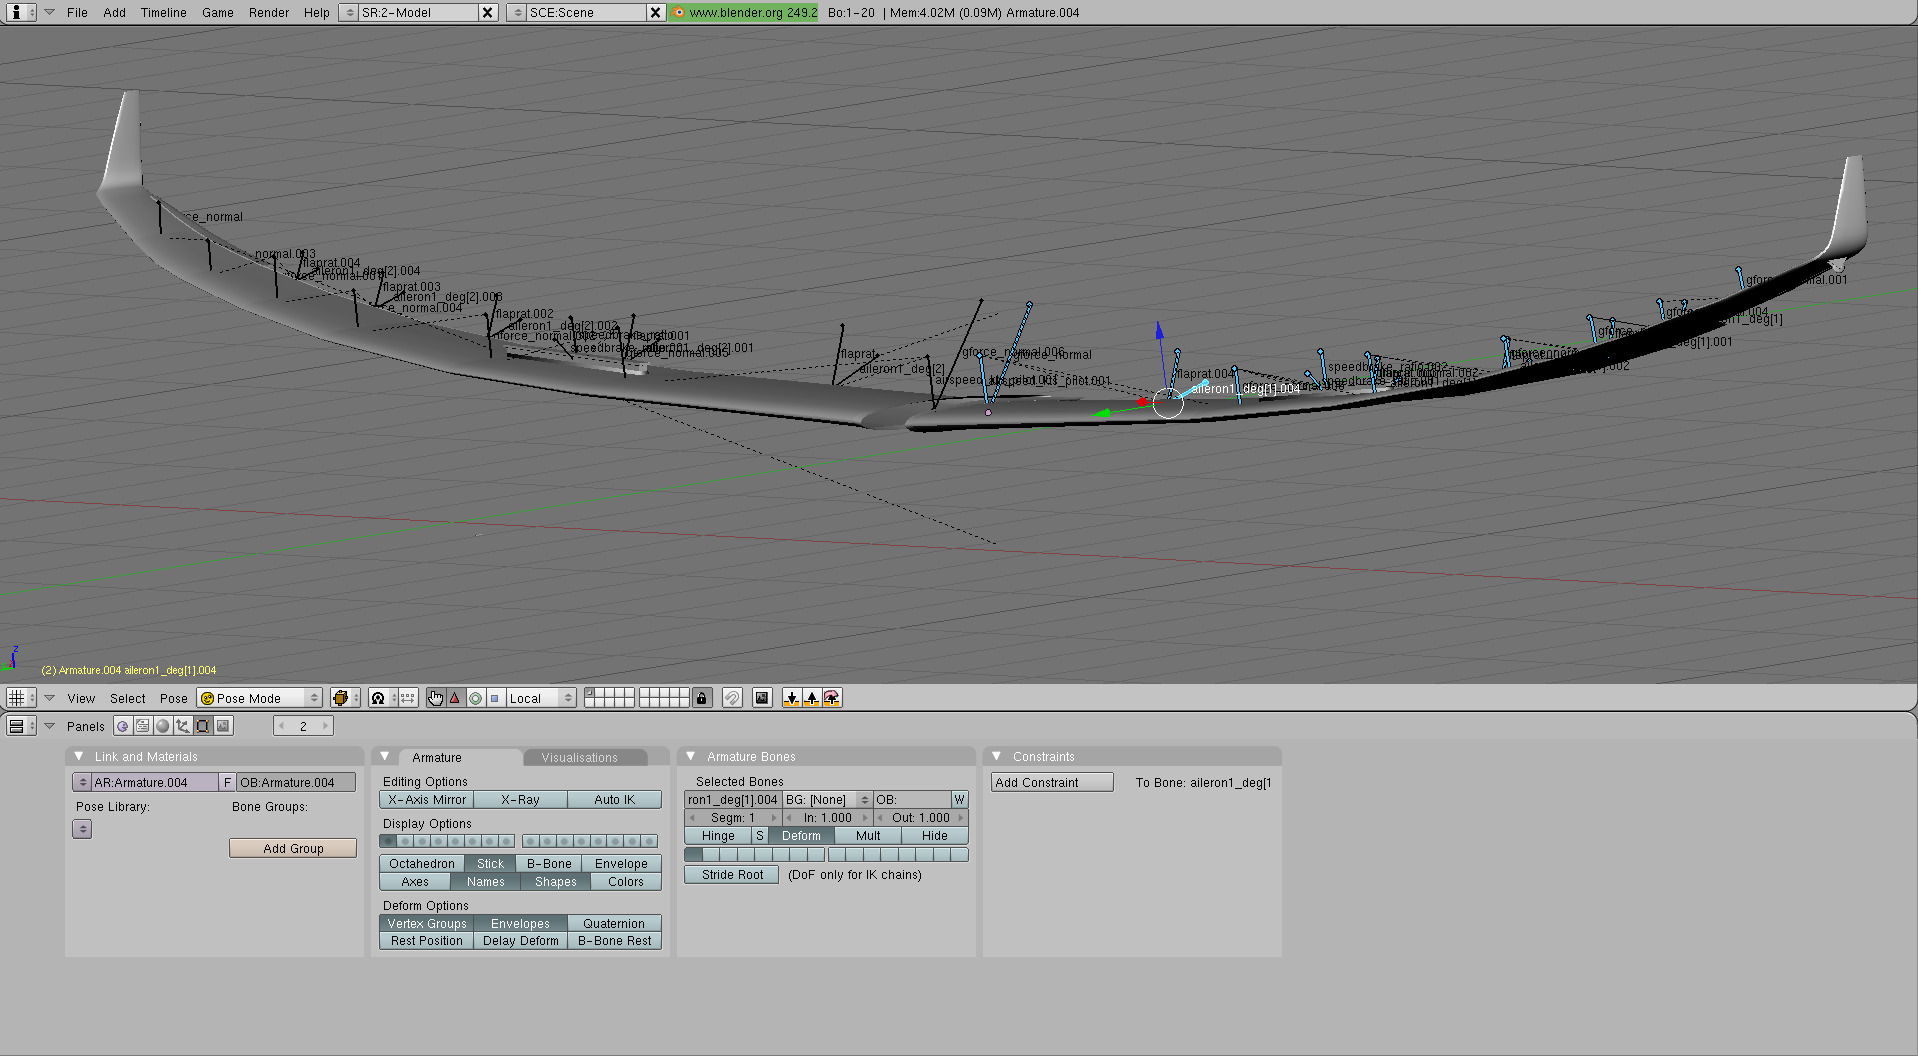Turn off the Deform toggle for bone

(801, 836)
